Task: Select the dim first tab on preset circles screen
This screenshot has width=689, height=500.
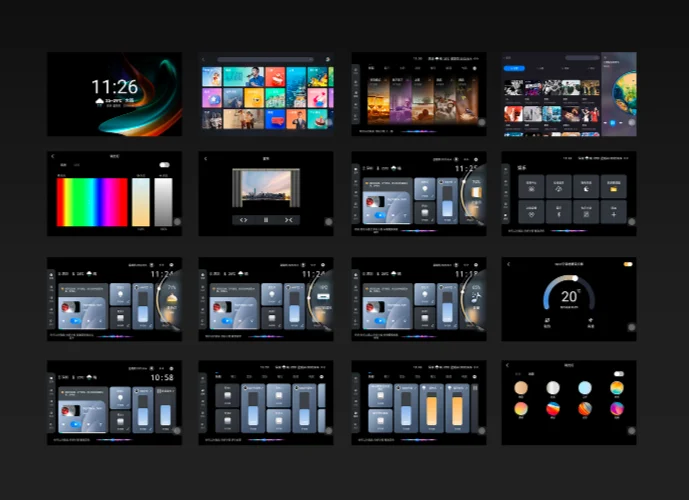Action: tap(518, 374)
